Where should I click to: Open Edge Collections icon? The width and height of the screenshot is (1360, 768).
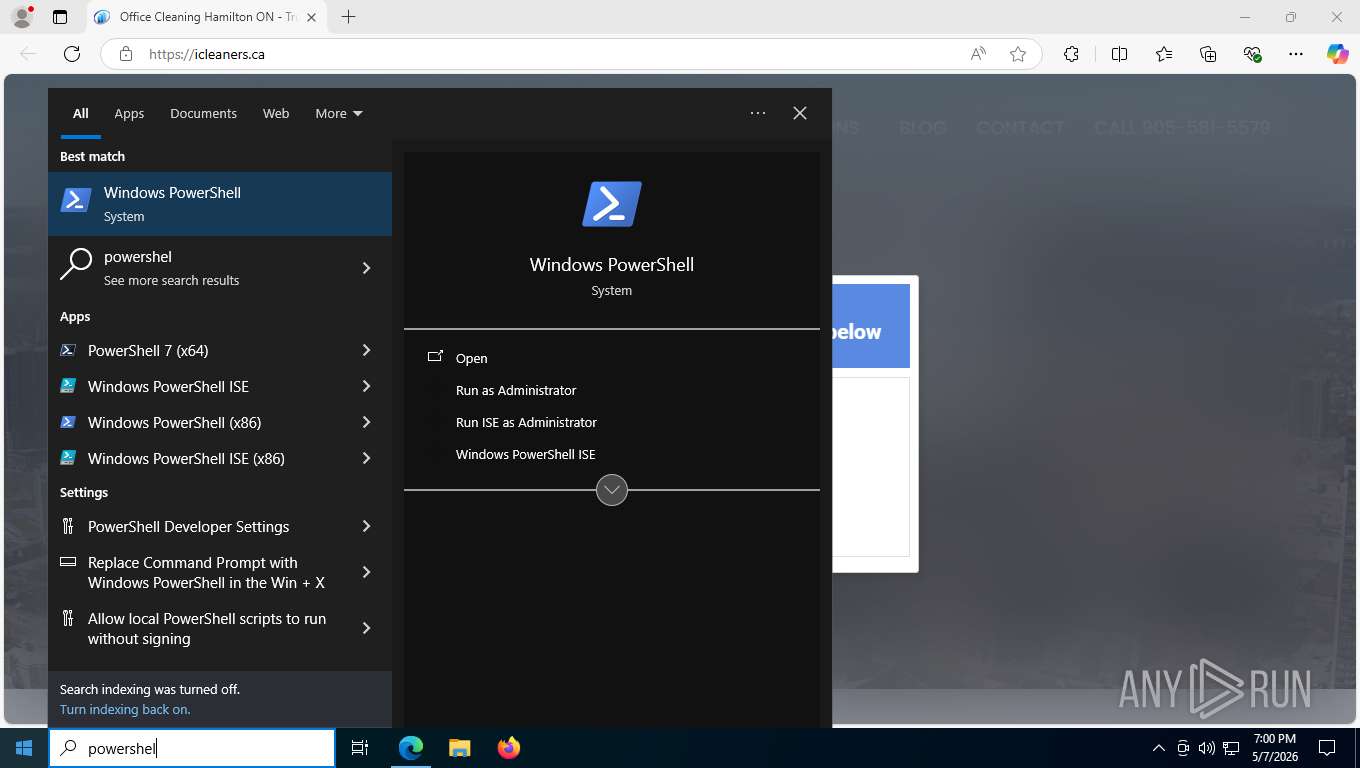tap(1208, 54)
